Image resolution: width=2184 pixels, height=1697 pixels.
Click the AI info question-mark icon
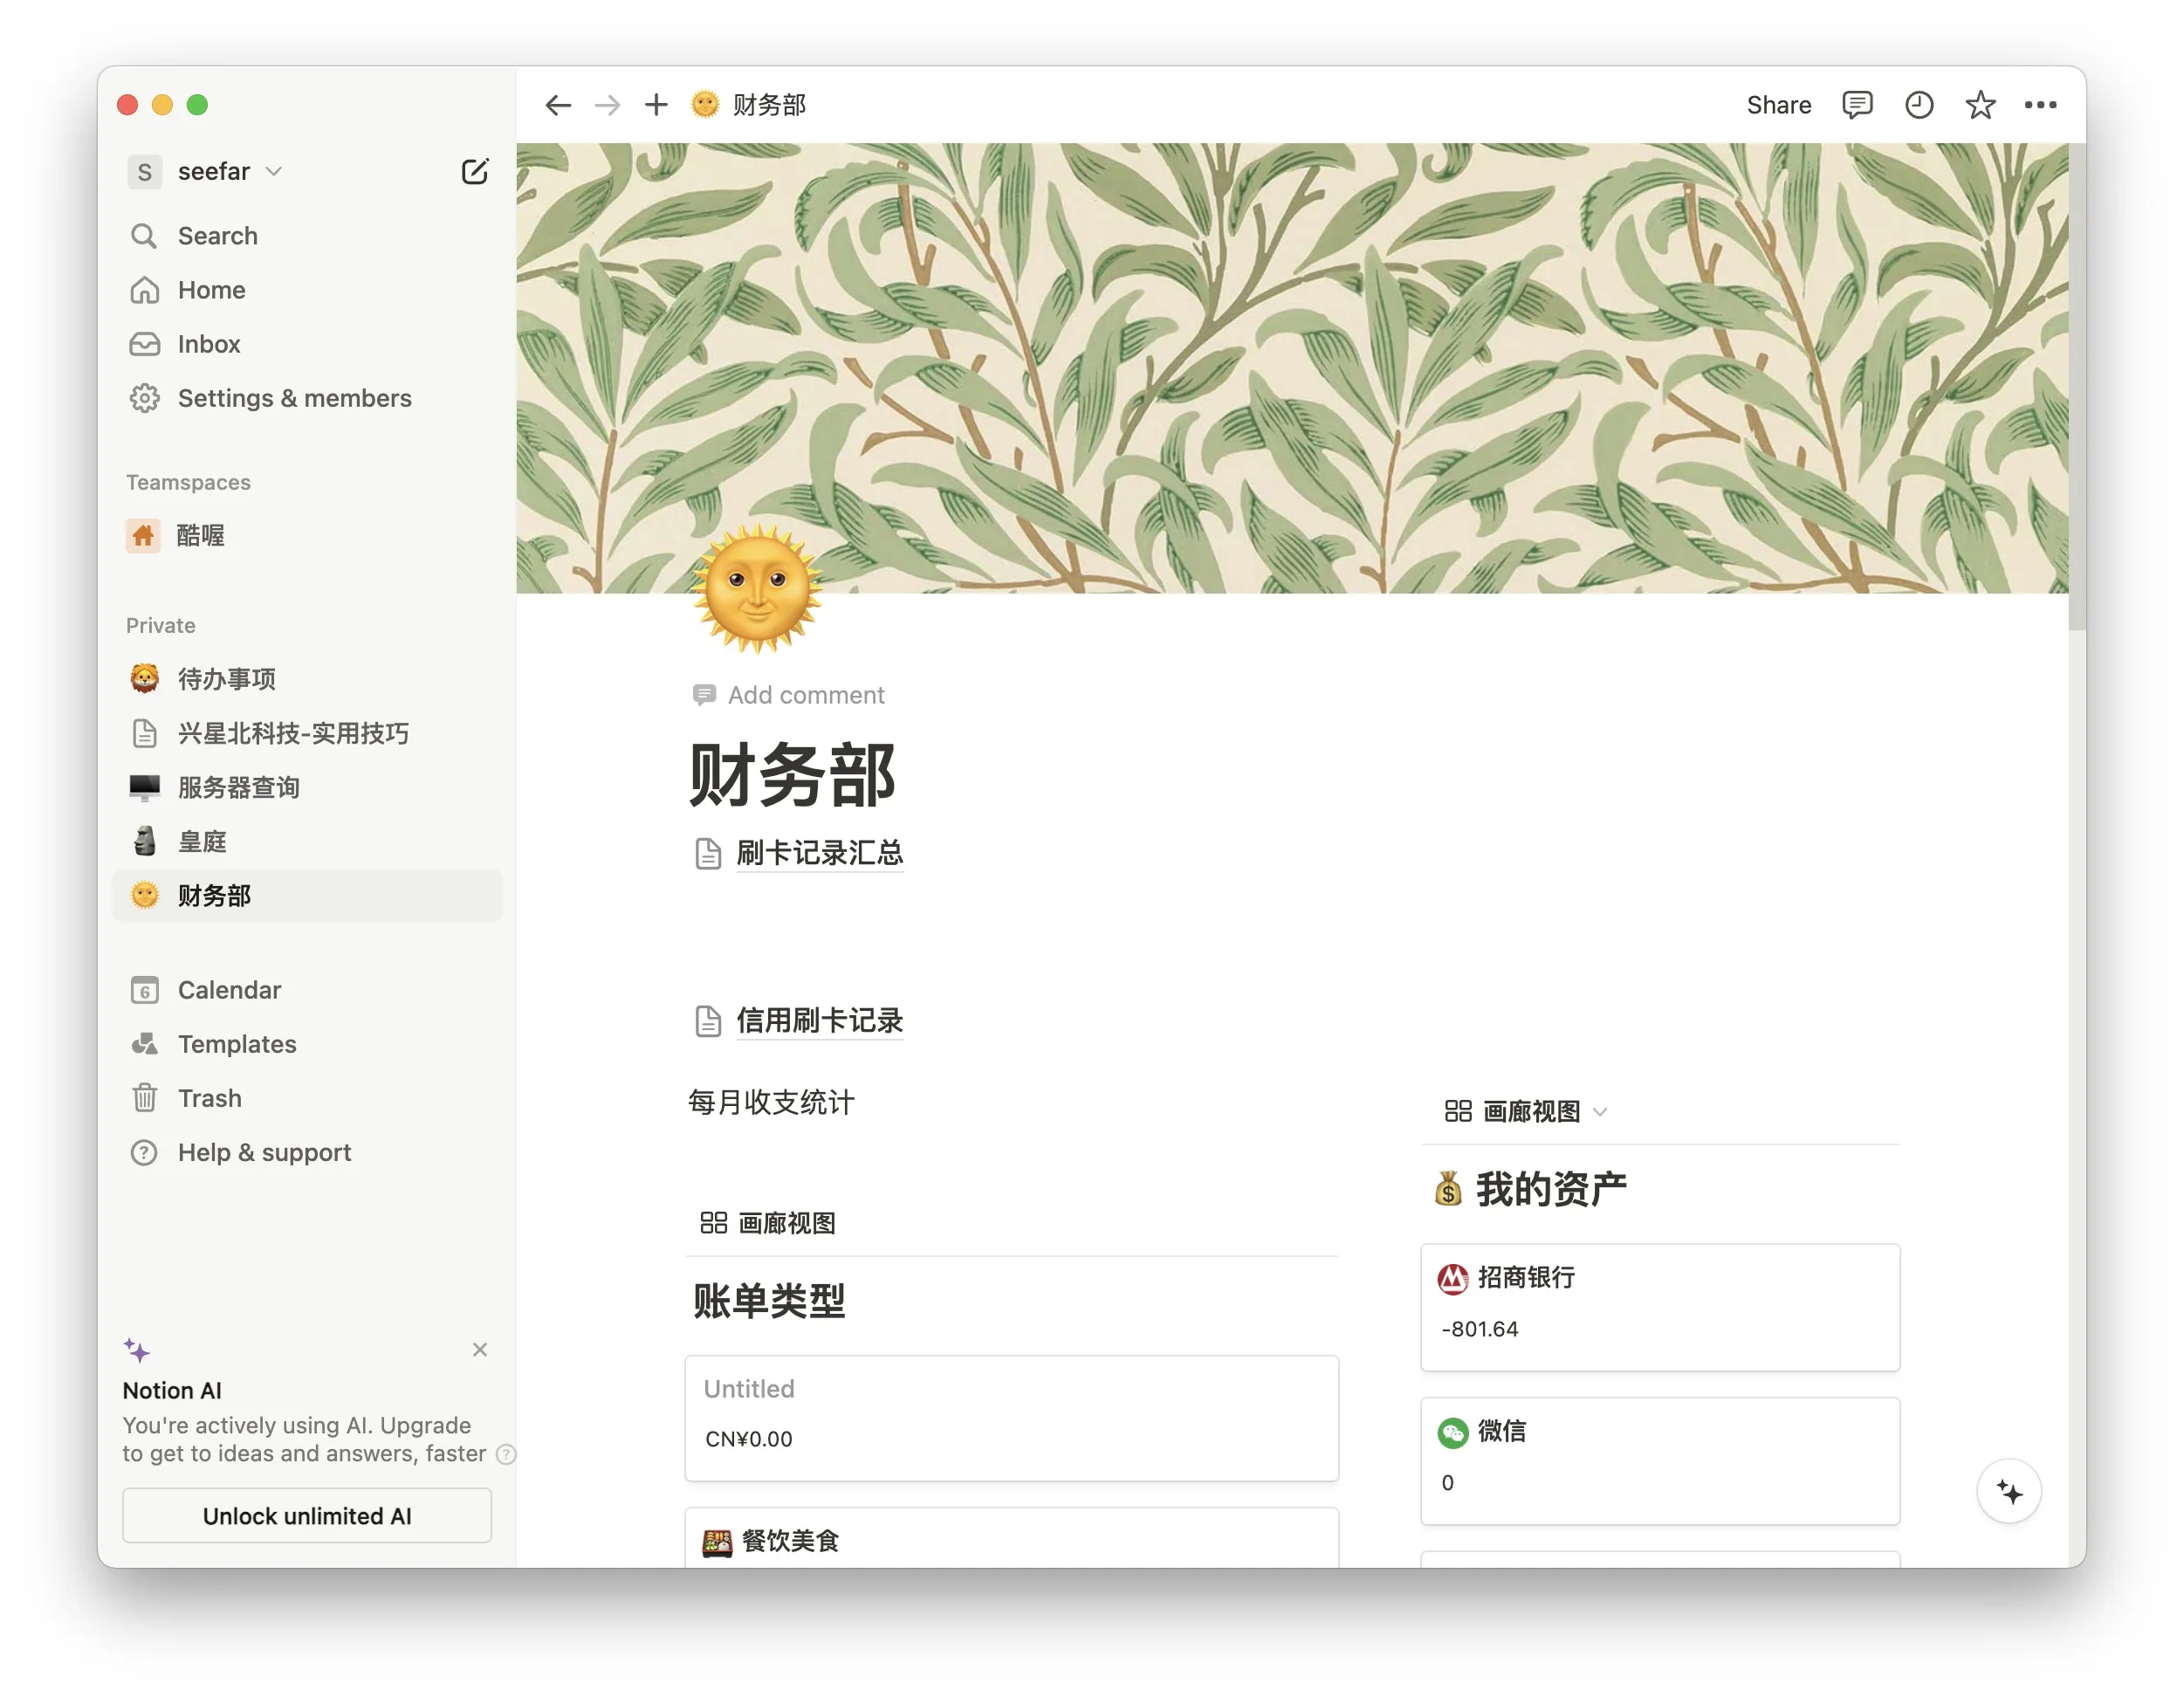click(507, 1454)
